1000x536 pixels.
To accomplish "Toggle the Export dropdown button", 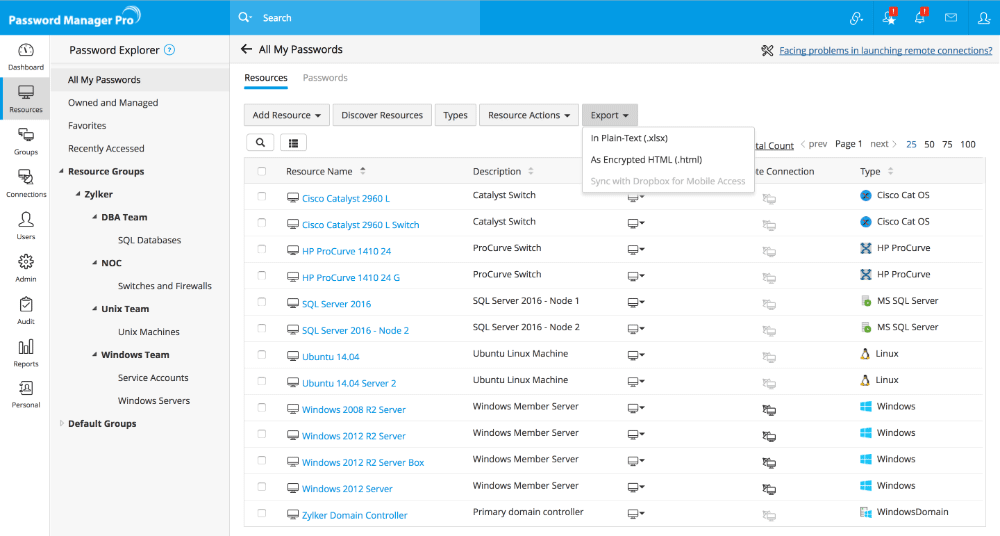I will click(x=609, y=115).
